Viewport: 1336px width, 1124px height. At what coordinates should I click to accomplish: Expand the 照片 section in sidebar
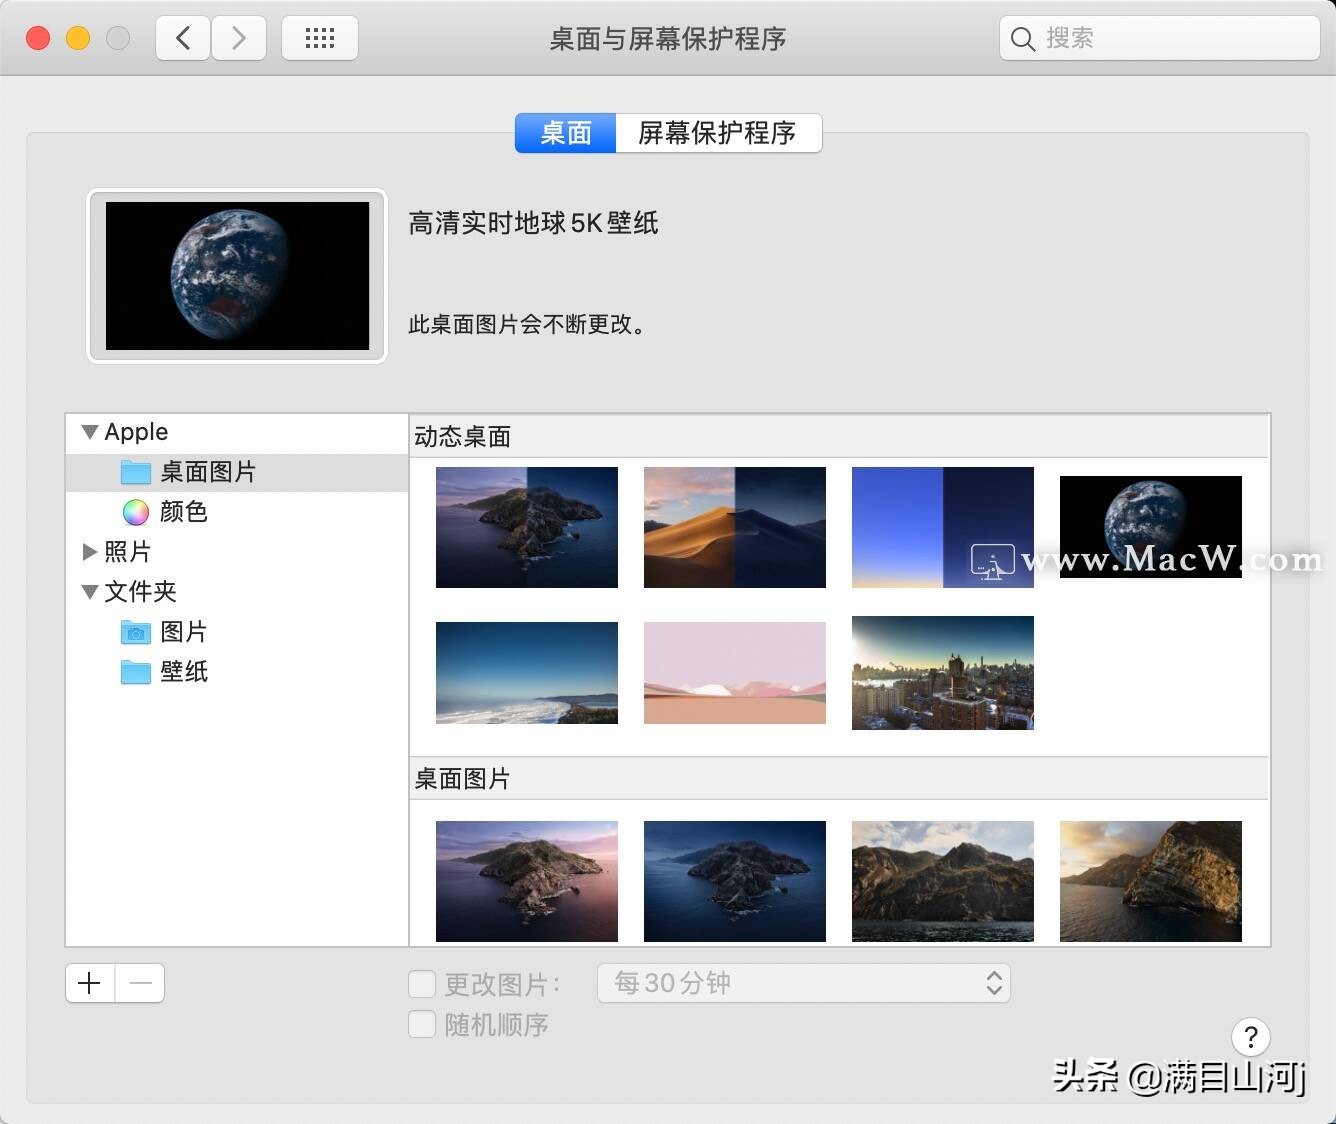click(90, 551)
